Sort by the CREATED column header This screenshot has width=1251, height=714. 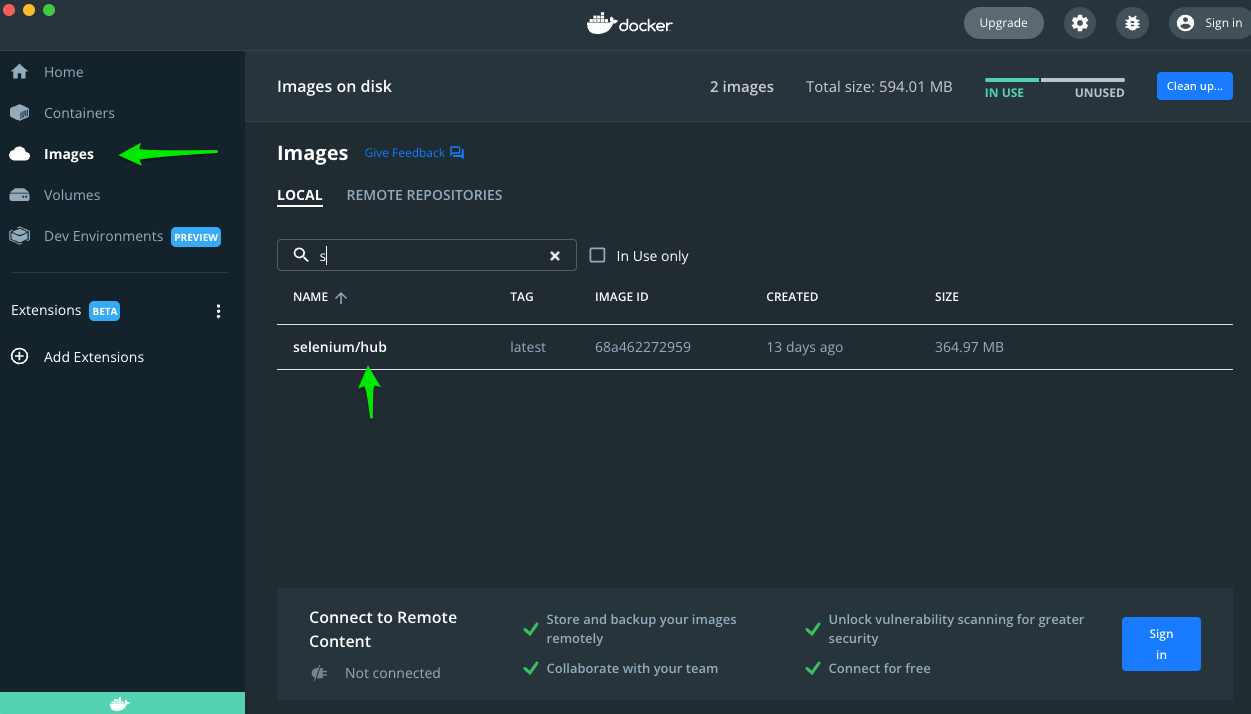point(792,297)
